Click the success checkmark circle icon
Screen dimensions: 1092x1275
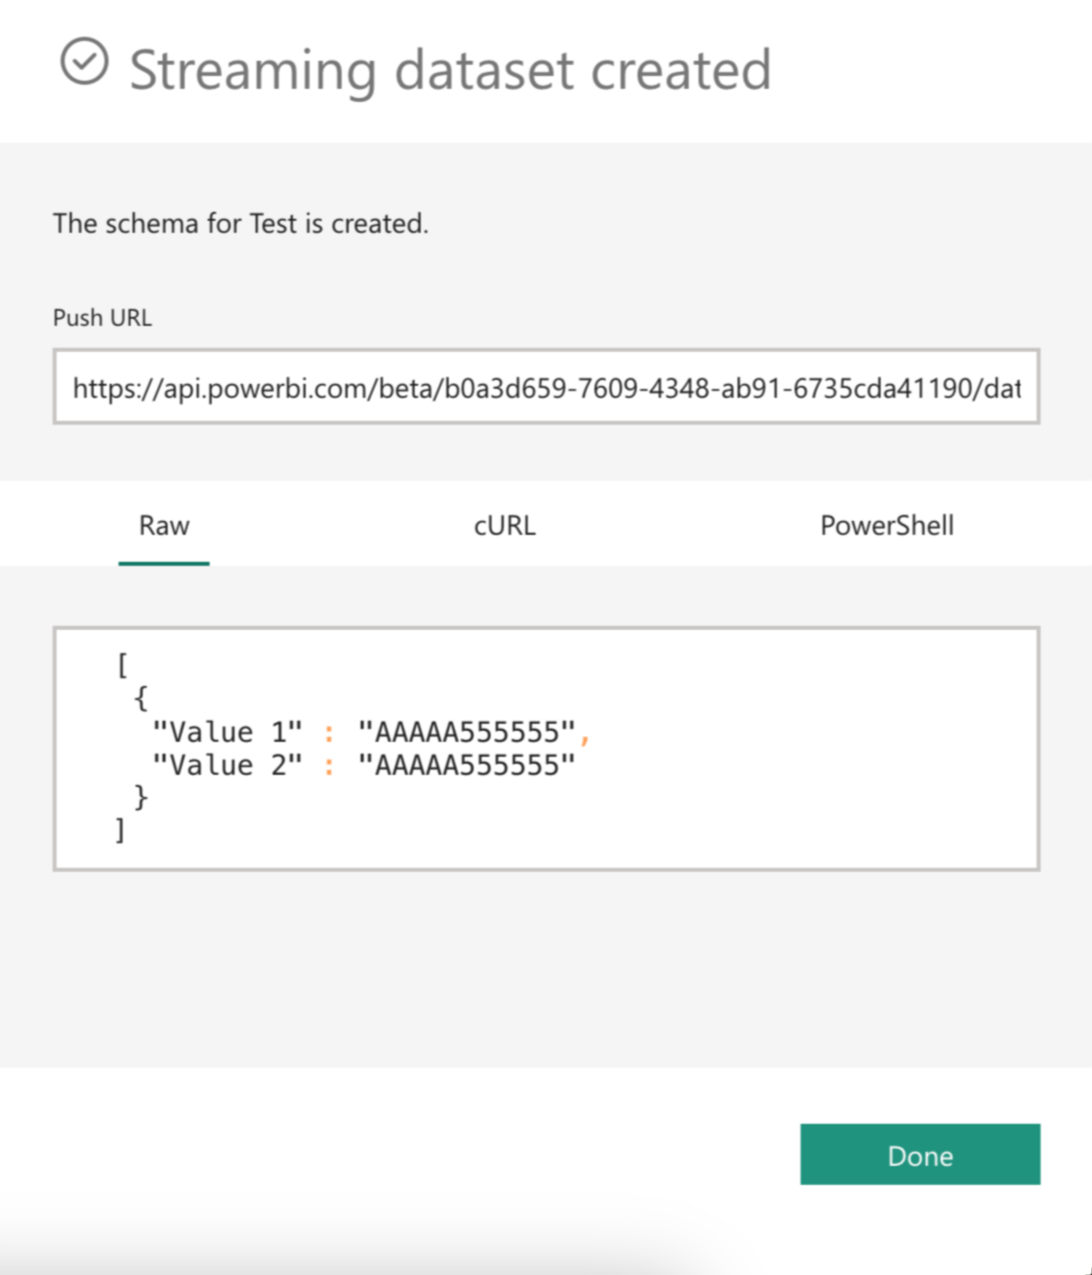[84, 62]
